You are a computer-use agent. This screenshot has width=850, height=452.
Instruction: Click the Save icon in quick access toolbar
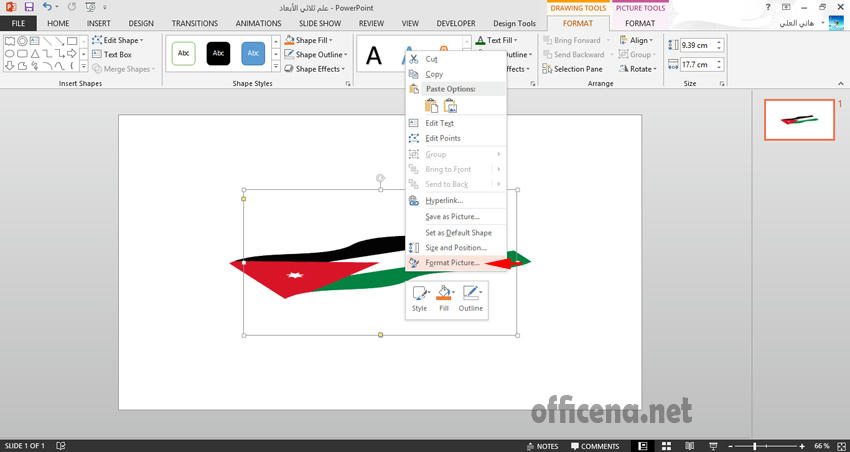pyautogui.click(x=29, y=8)
